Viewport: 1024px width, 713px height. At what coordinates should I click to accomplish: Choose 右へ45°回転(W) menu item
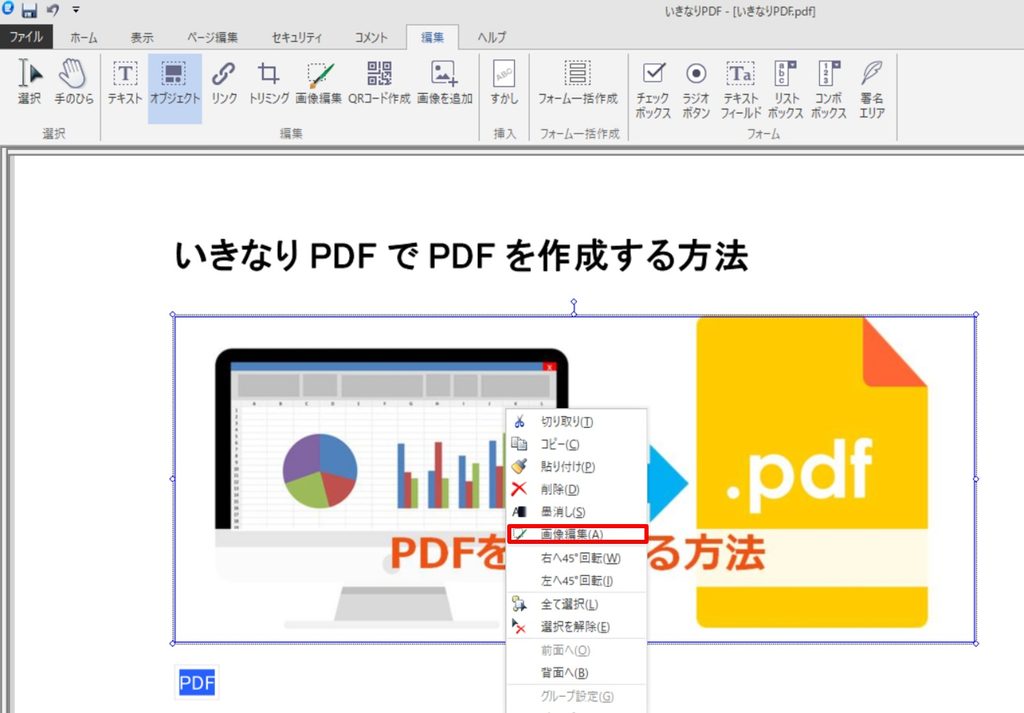click(x=577, y=558)
